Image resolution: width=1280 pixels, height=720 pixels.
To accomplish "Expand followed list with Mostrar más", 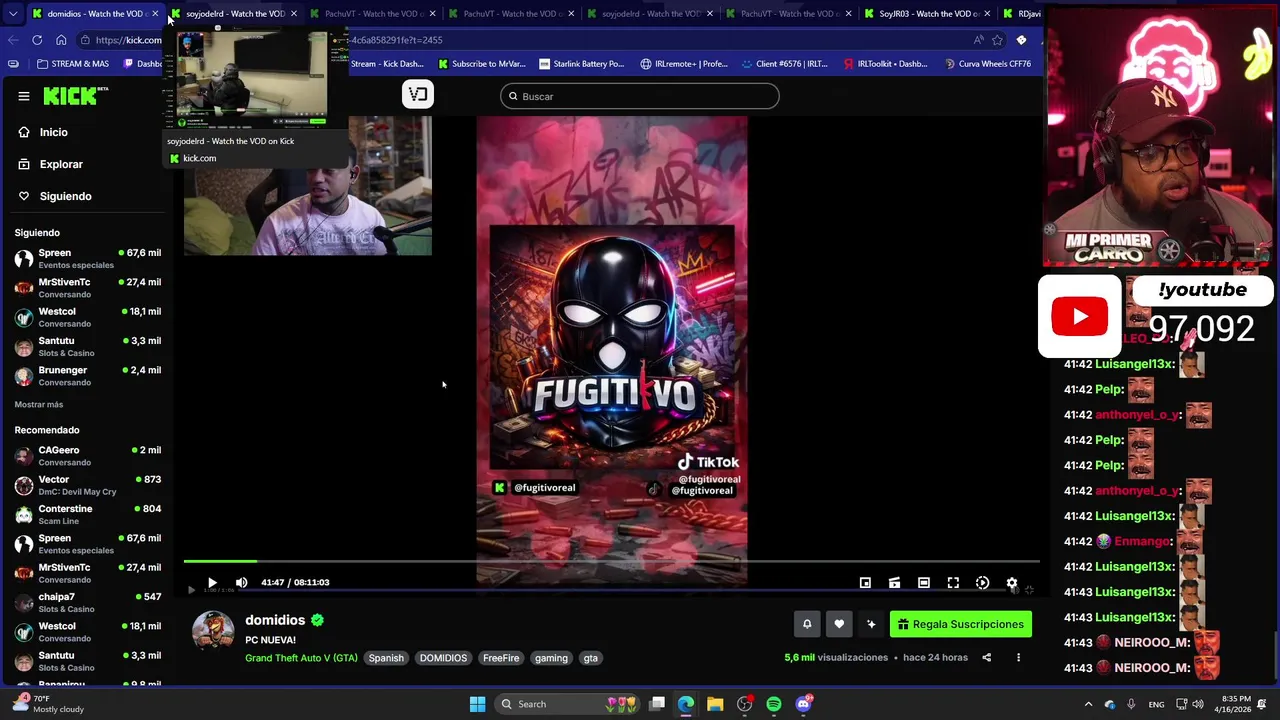I will tap(39, 404).
